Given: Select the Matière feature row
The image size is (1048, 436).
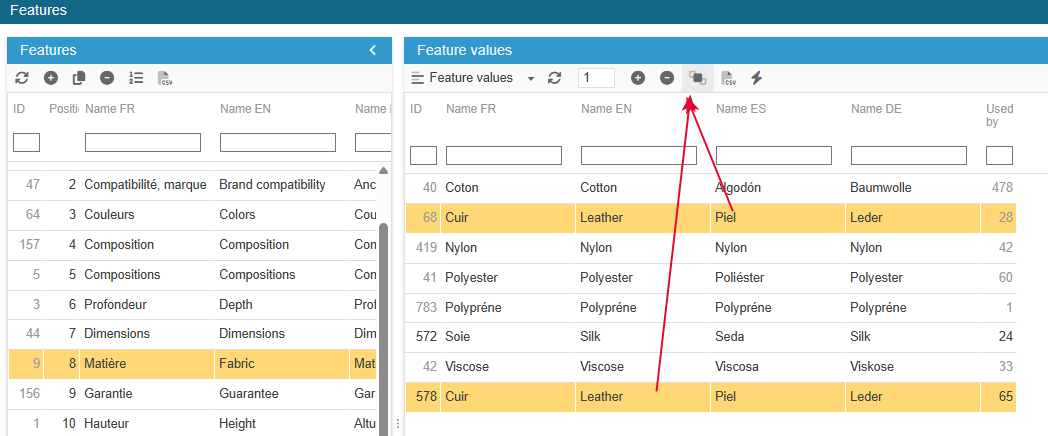Looking at the screenshot, I should point(192,364).
